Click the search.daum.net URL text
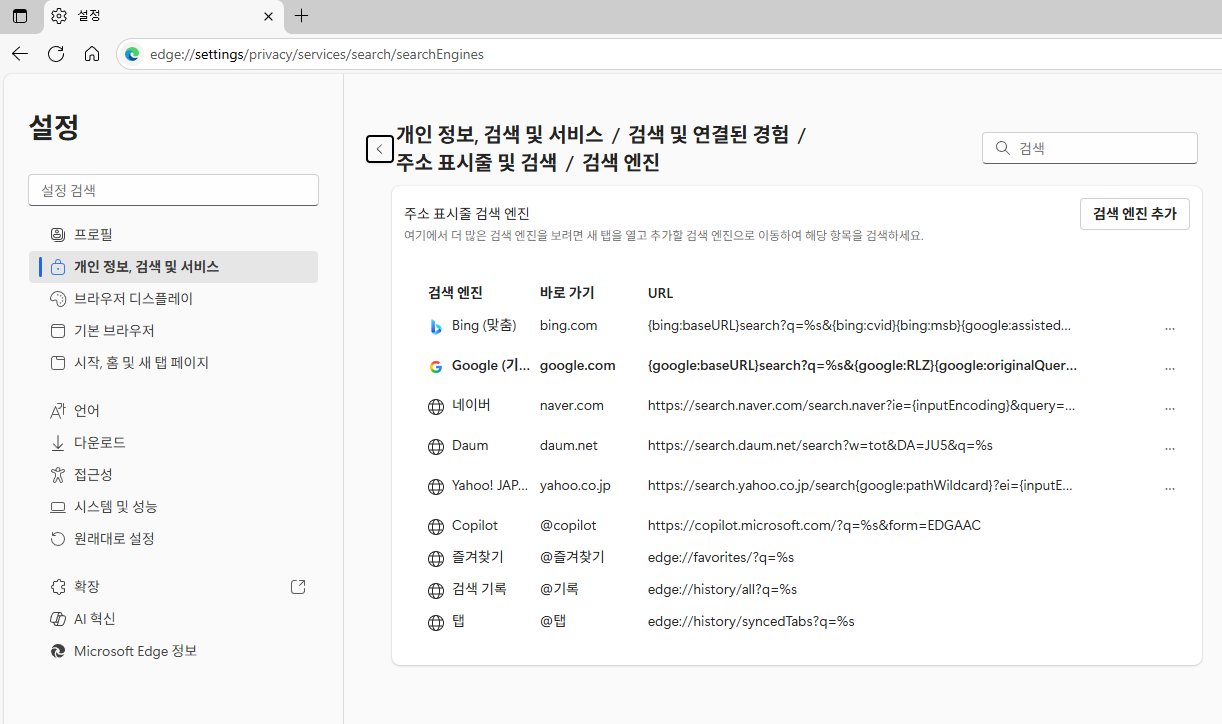This screenshot has height=724, width=1222. pyautogui.click(x=820, y=445)
